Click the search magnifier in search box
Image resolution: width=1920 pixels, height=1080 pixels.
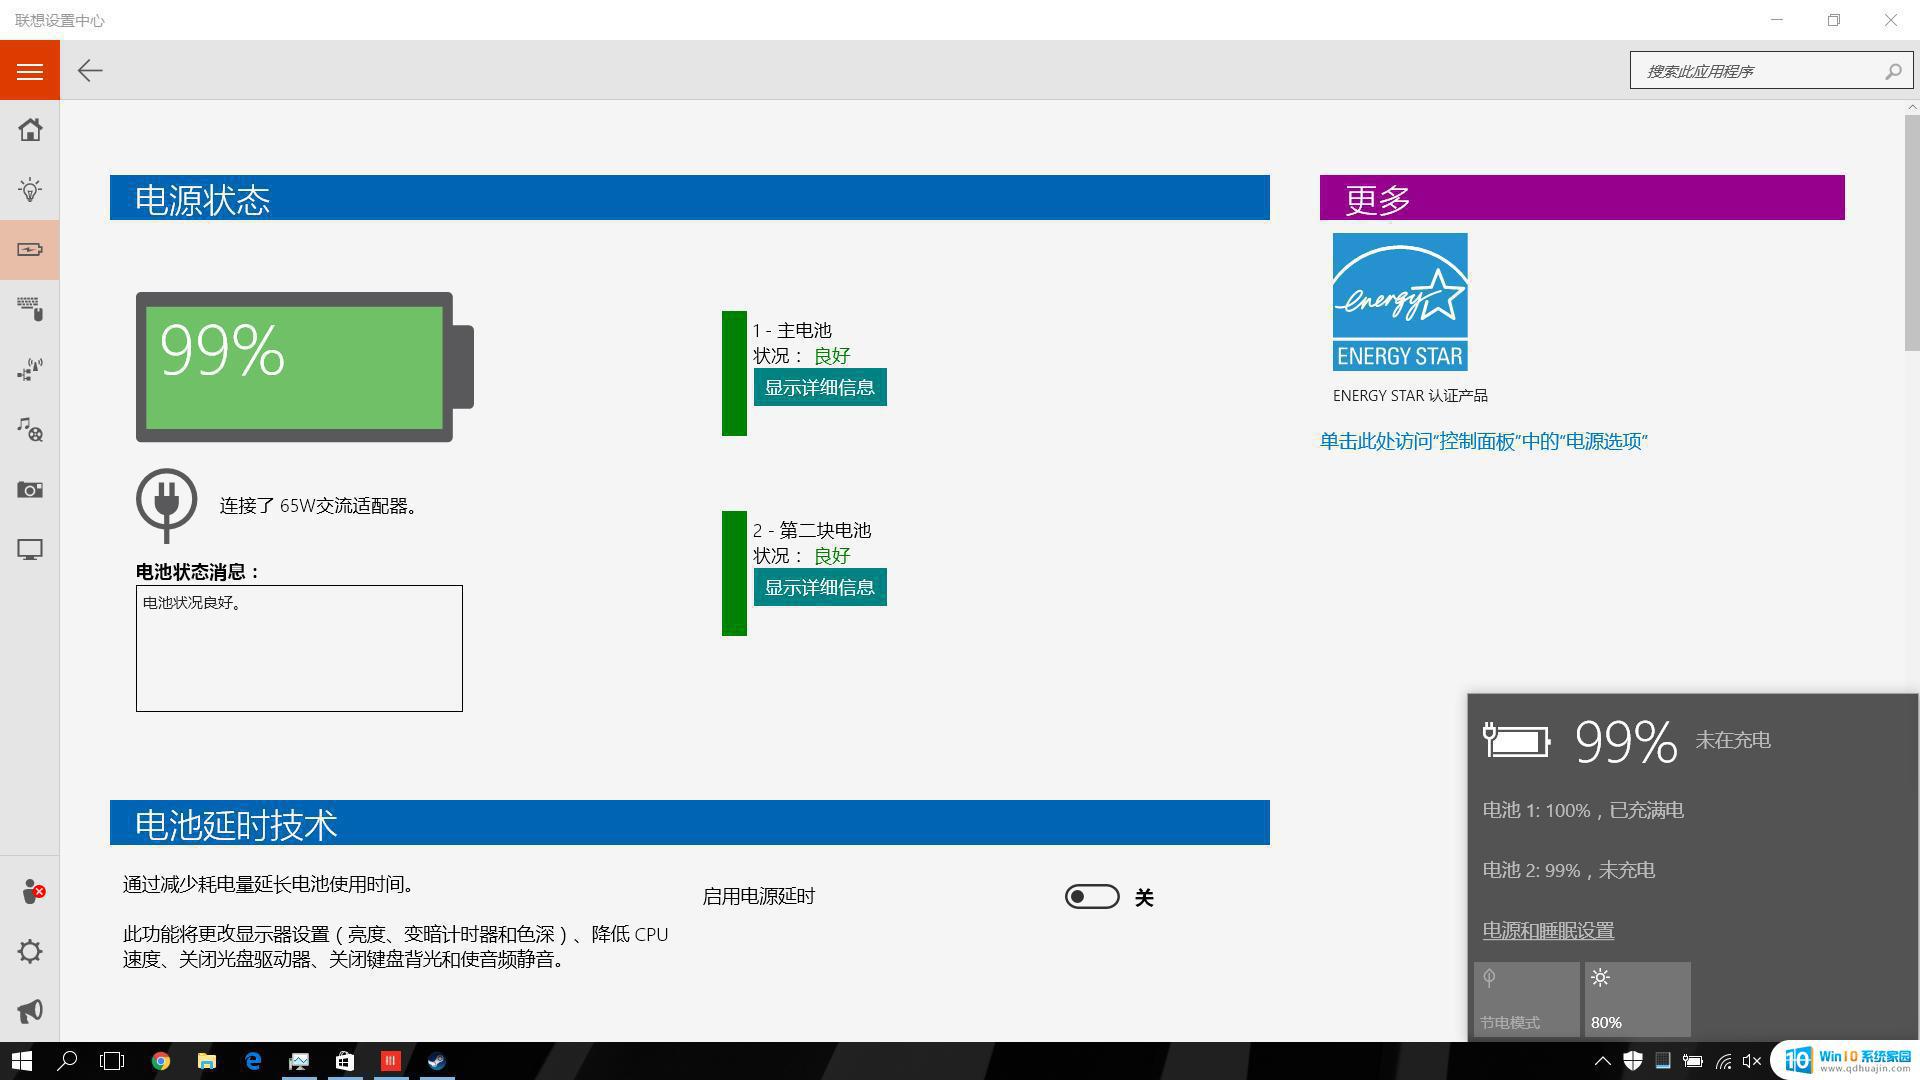point(1893,71)
